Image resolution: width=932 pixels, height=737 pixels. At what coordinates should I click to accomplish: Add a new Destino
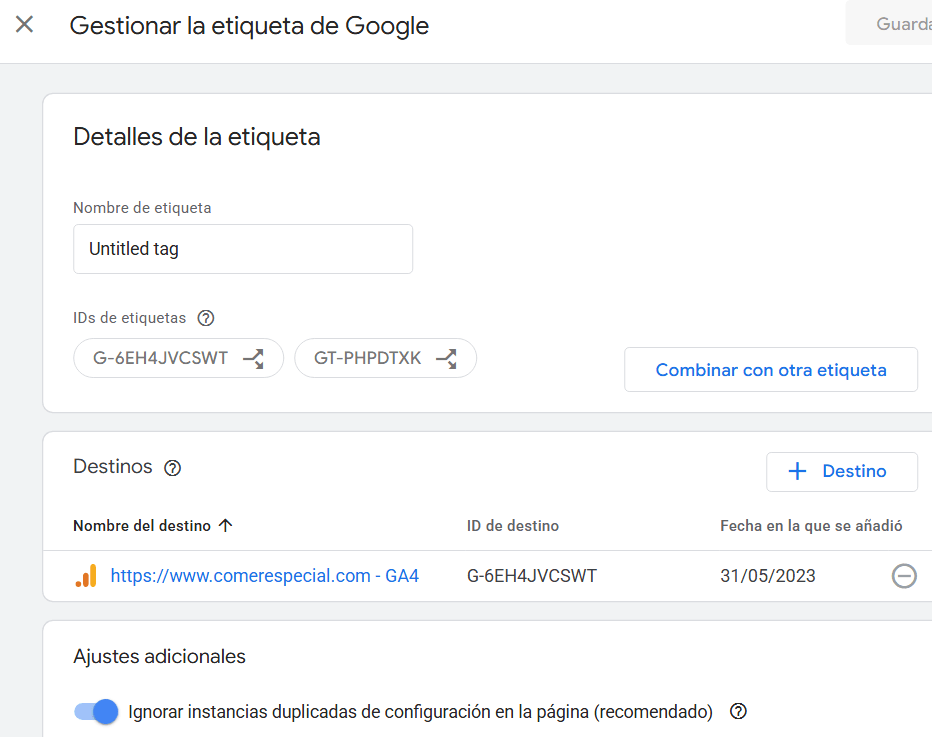pyautogui.click(x=842, y=472)
